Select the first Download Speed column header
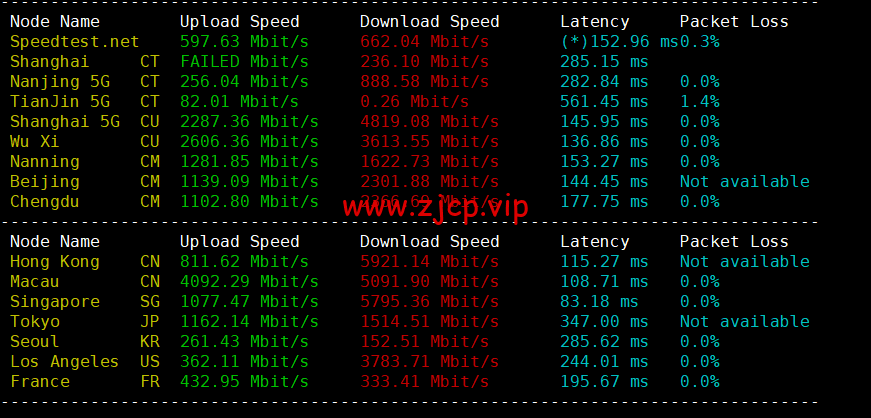The image size is (871, 418). [x=429, y=22]
